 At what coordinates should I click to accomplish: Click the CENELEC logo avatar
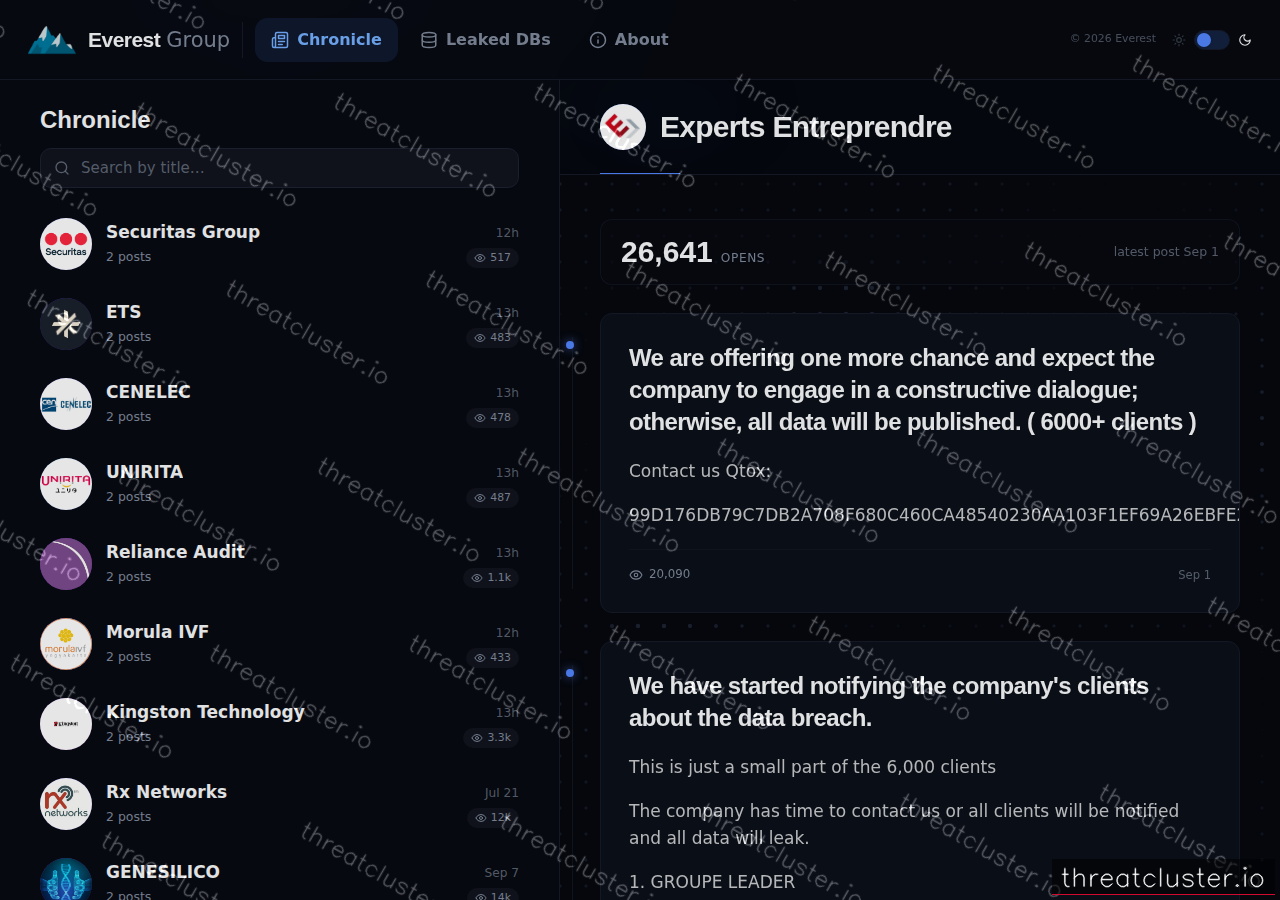pos(66,404)
